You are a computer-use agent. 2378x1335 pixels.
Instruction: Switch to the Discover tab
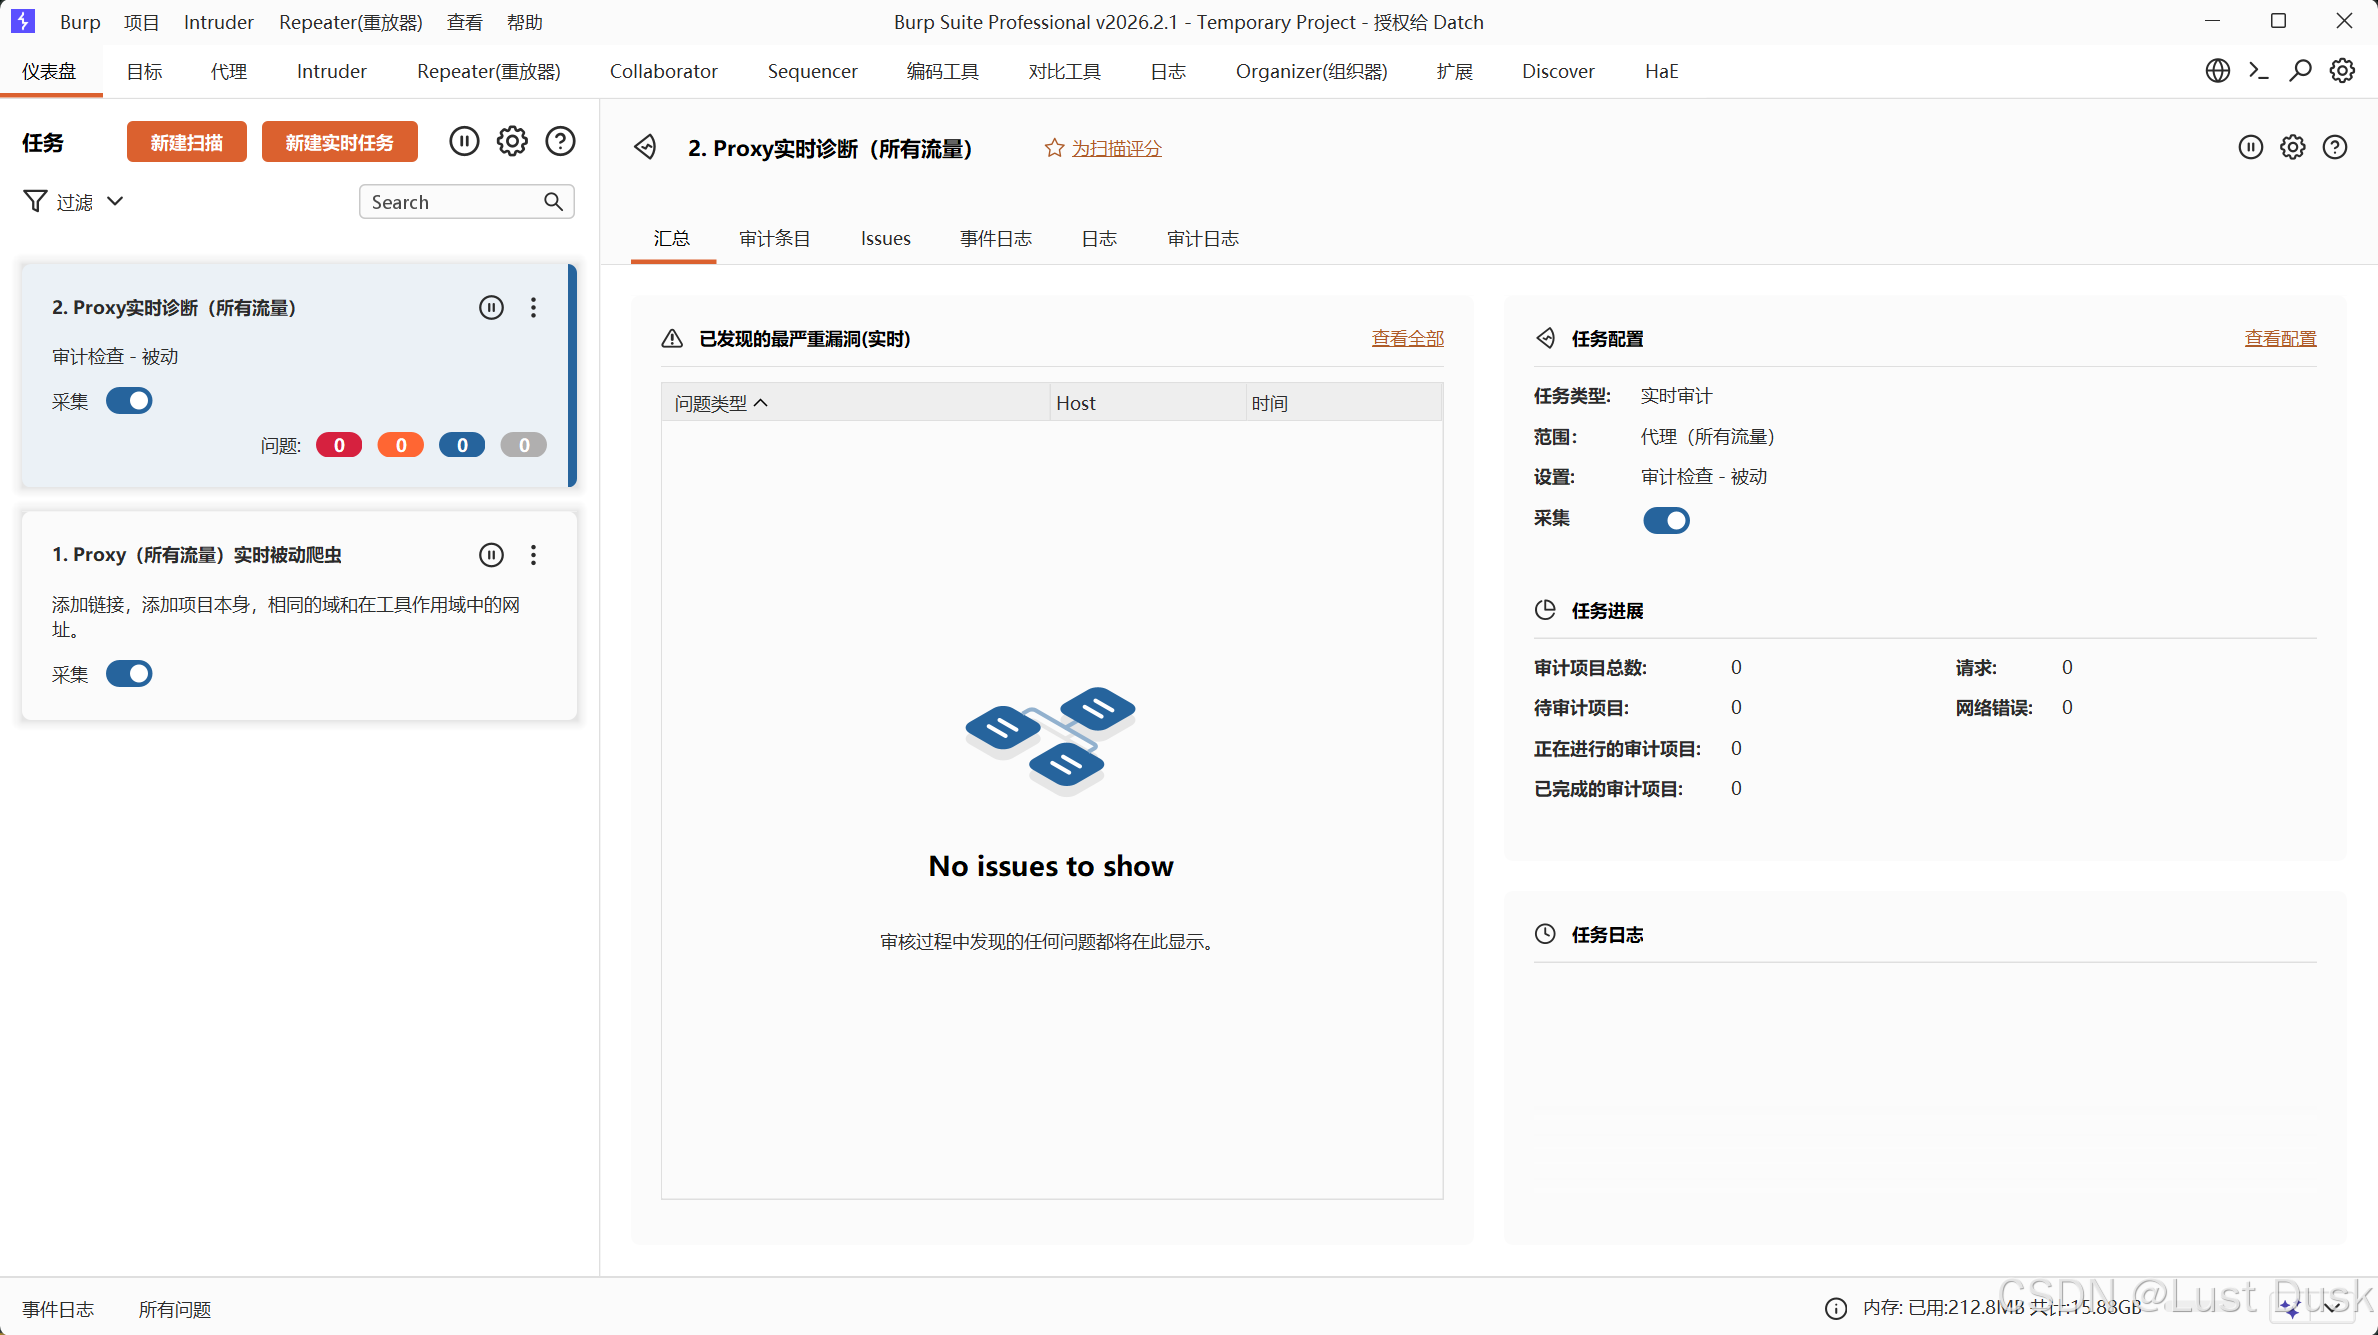click(1558, 71)
